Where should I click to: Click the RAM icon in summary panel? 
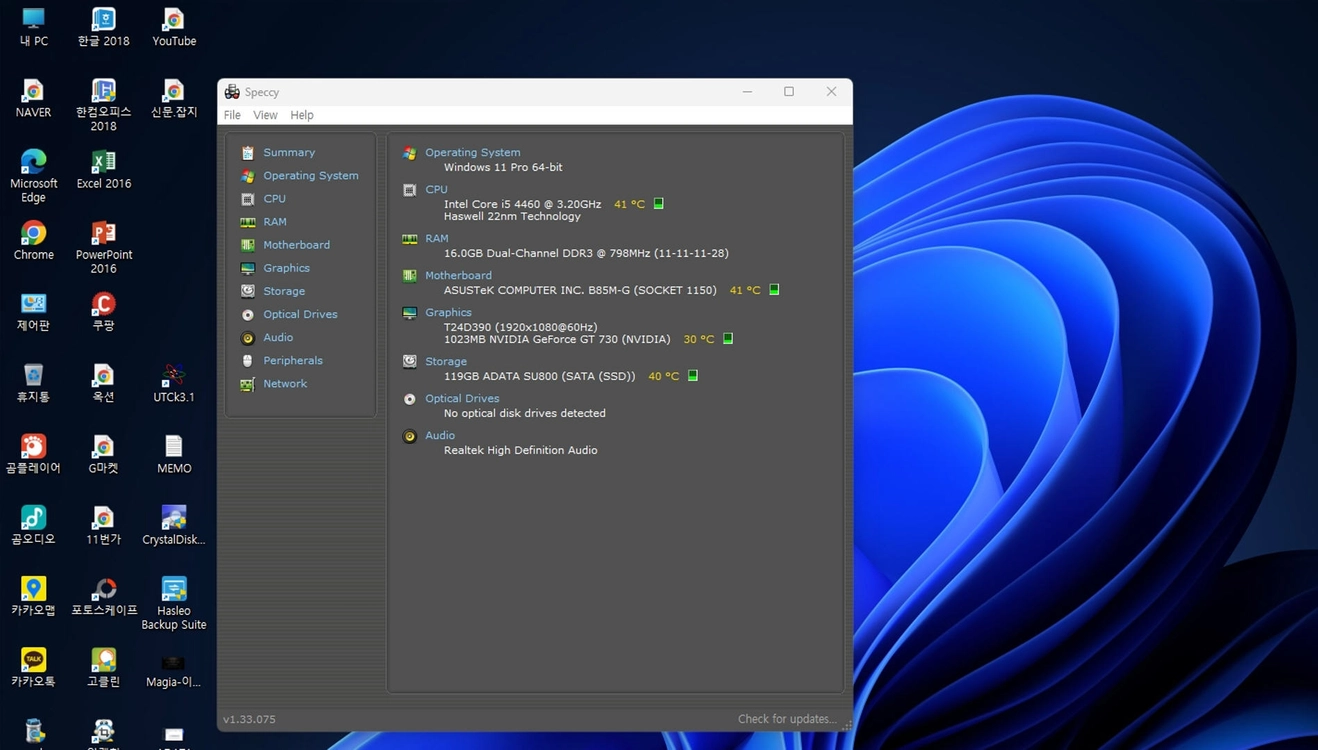point(410,239)
